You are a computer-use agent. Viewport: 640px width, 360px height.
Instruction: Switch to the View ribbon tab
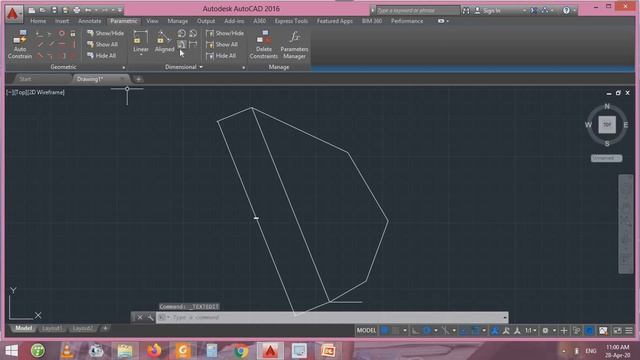[152, 21]
